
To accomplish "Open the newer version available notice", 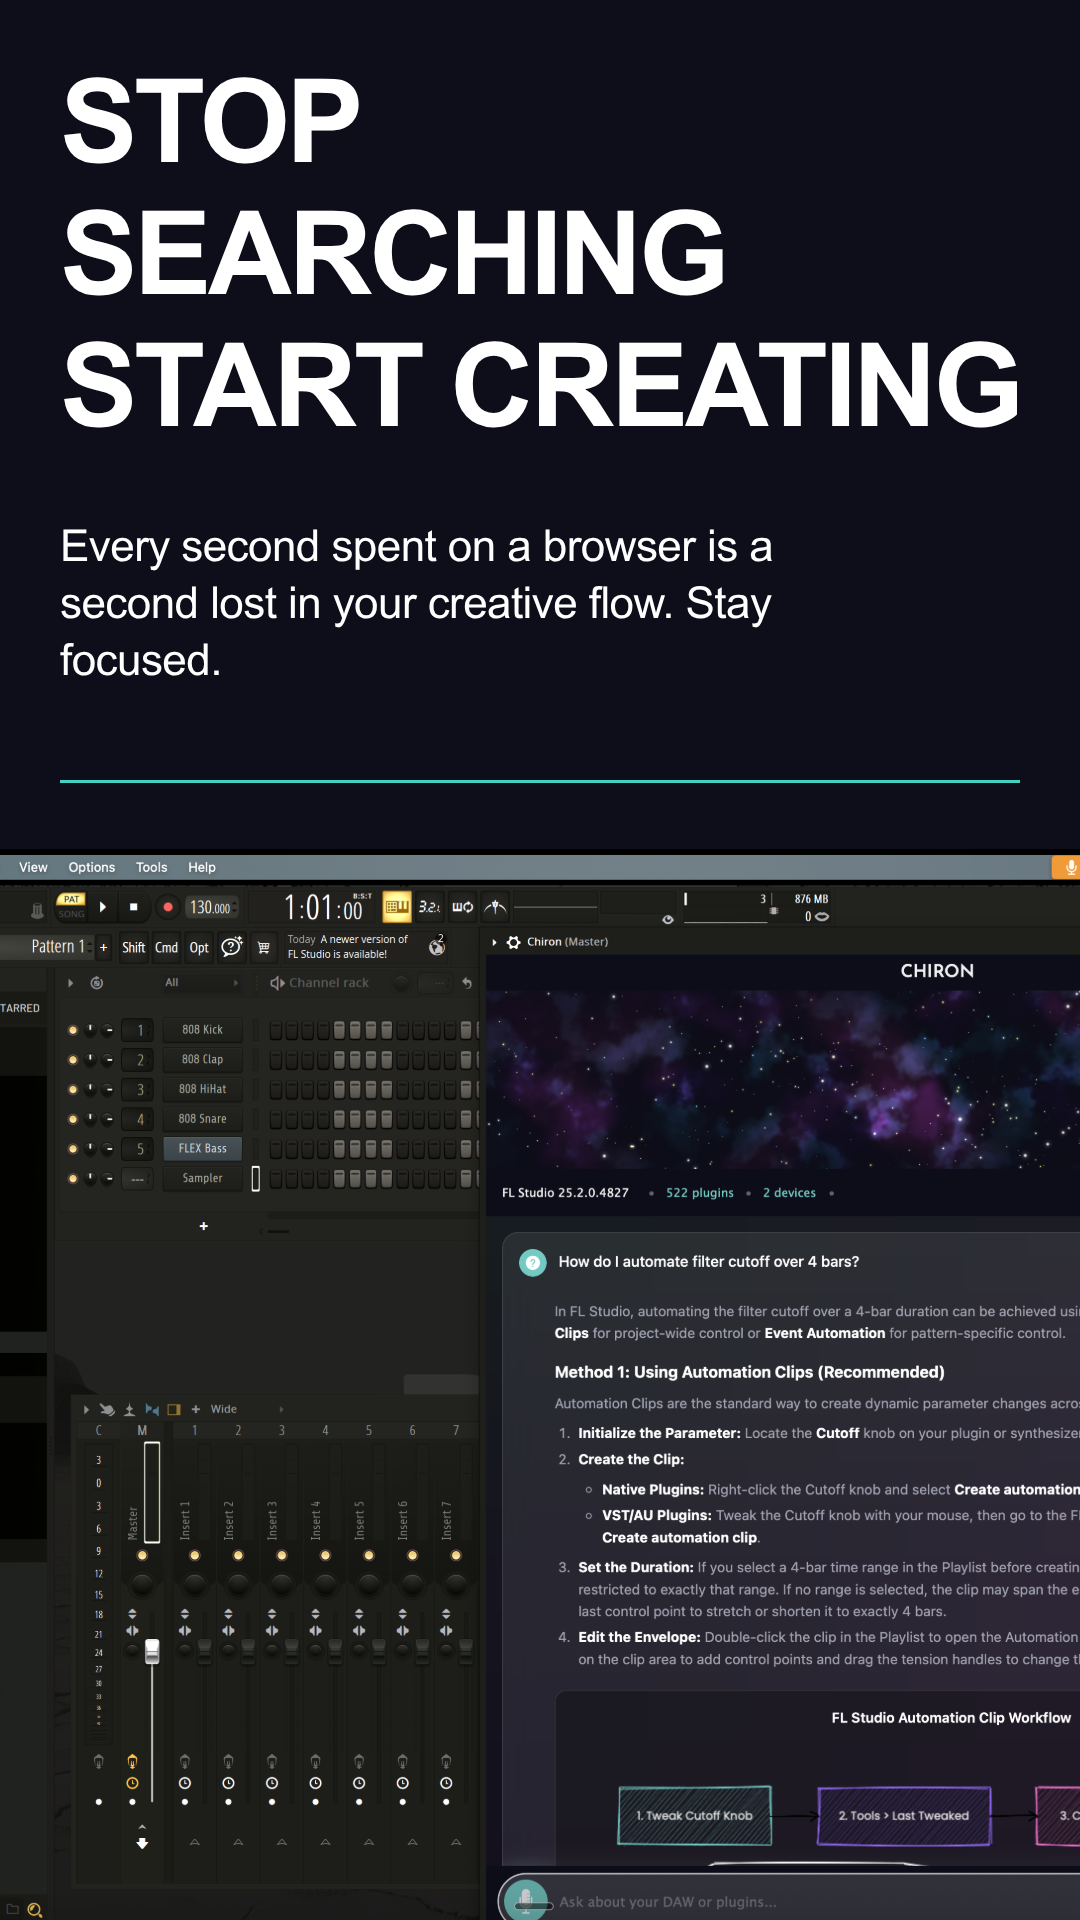I will coord(348,946).
